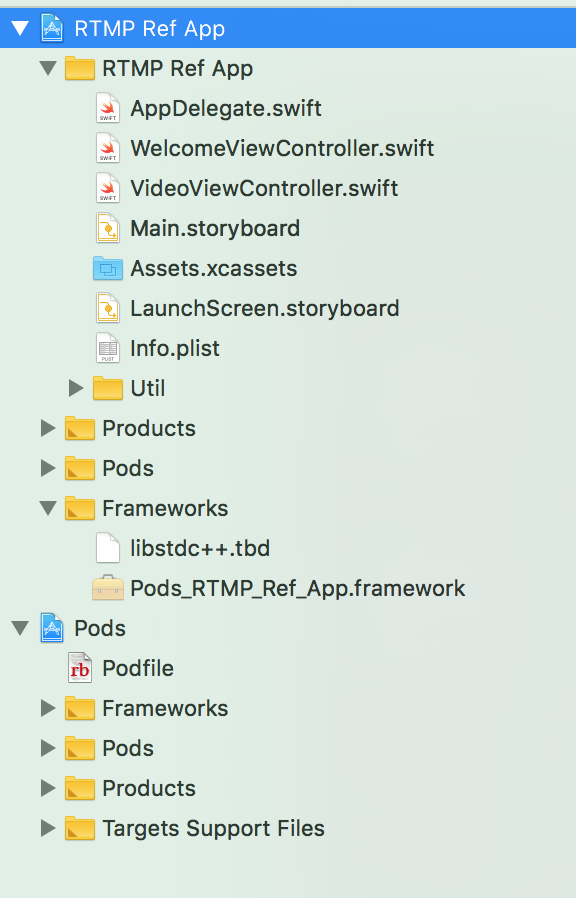Collapse the Frameworks group containing libstdc++.tbd
This screenshot has width=576, height=898.
[x=48, y=509]
